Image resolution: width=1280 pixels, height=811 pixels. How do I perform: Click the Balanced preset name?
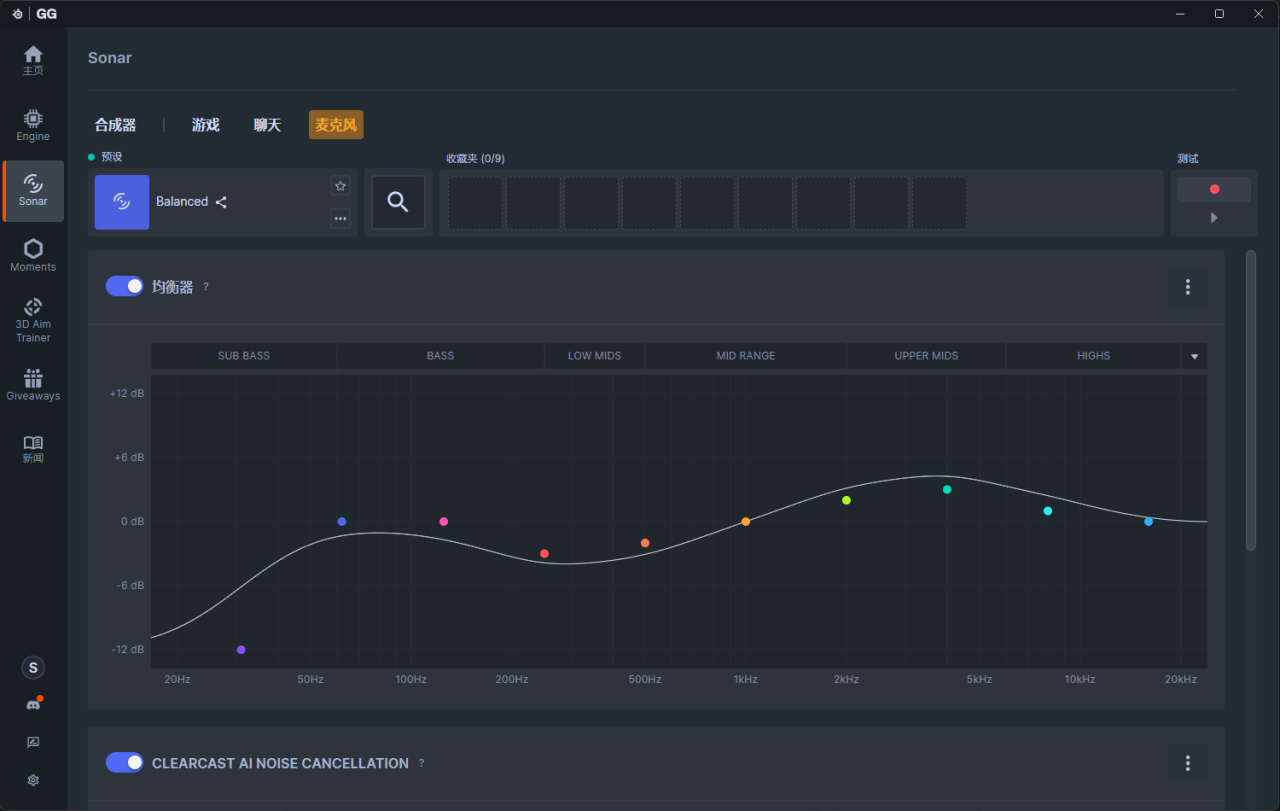click(x=182, y=202)
